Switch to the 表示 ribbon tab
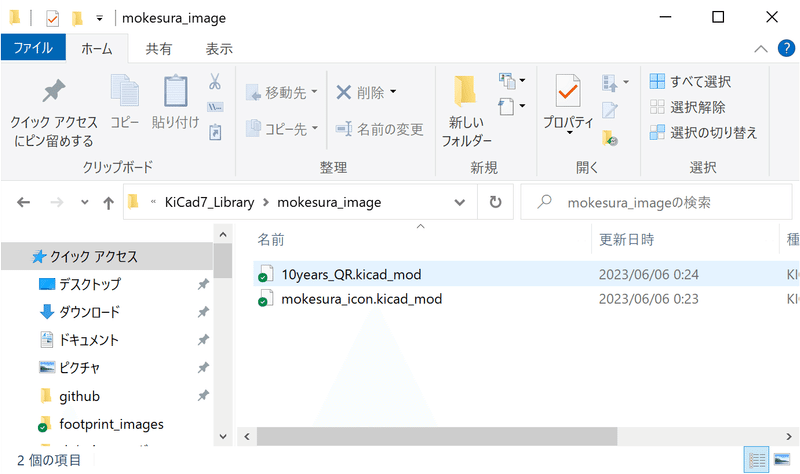 click(219, 48)
